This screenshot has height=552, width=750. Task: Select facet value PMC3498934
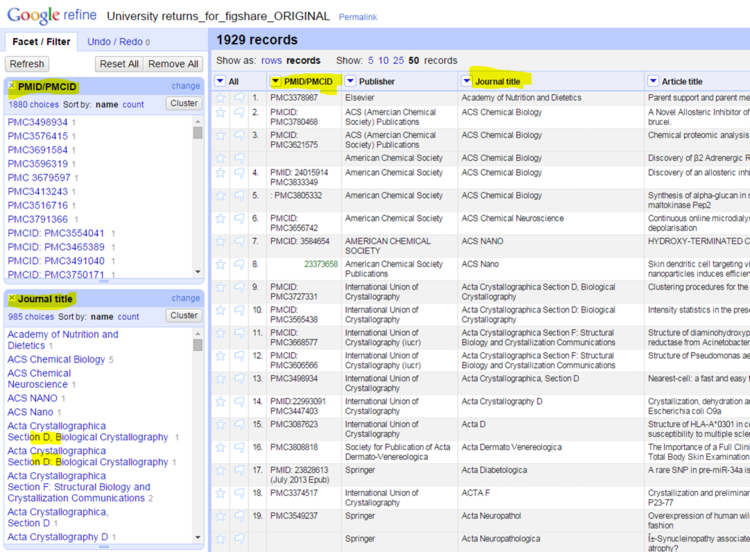pyautogui.click(x=38, y=122)
